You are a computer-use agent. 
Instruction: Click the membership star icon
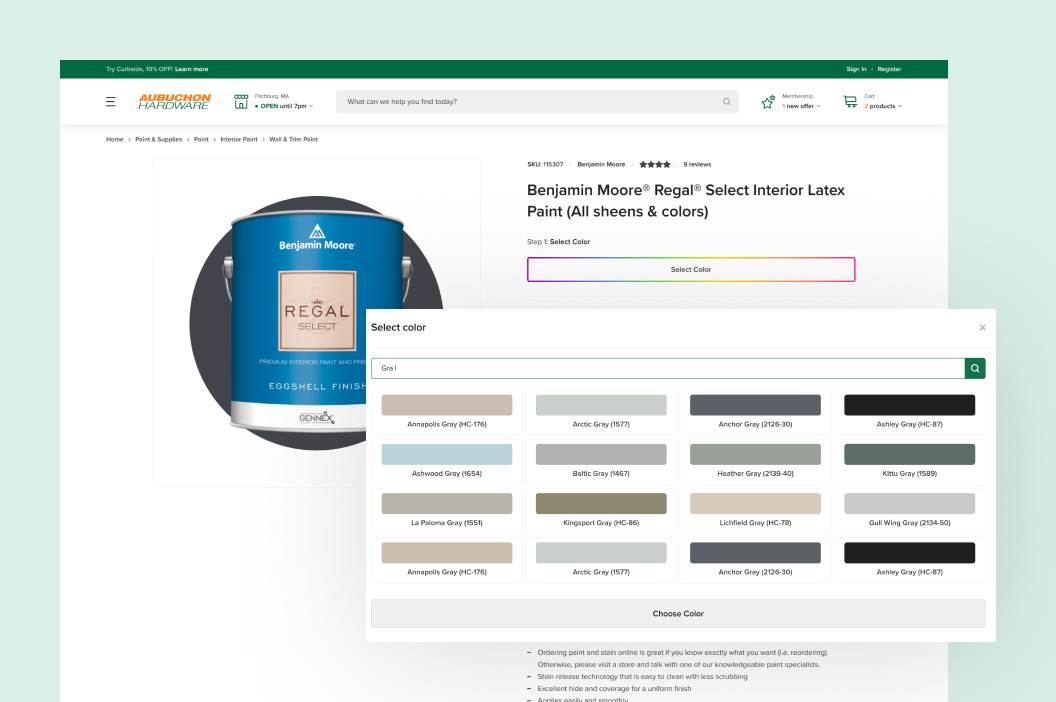point(768,102)
